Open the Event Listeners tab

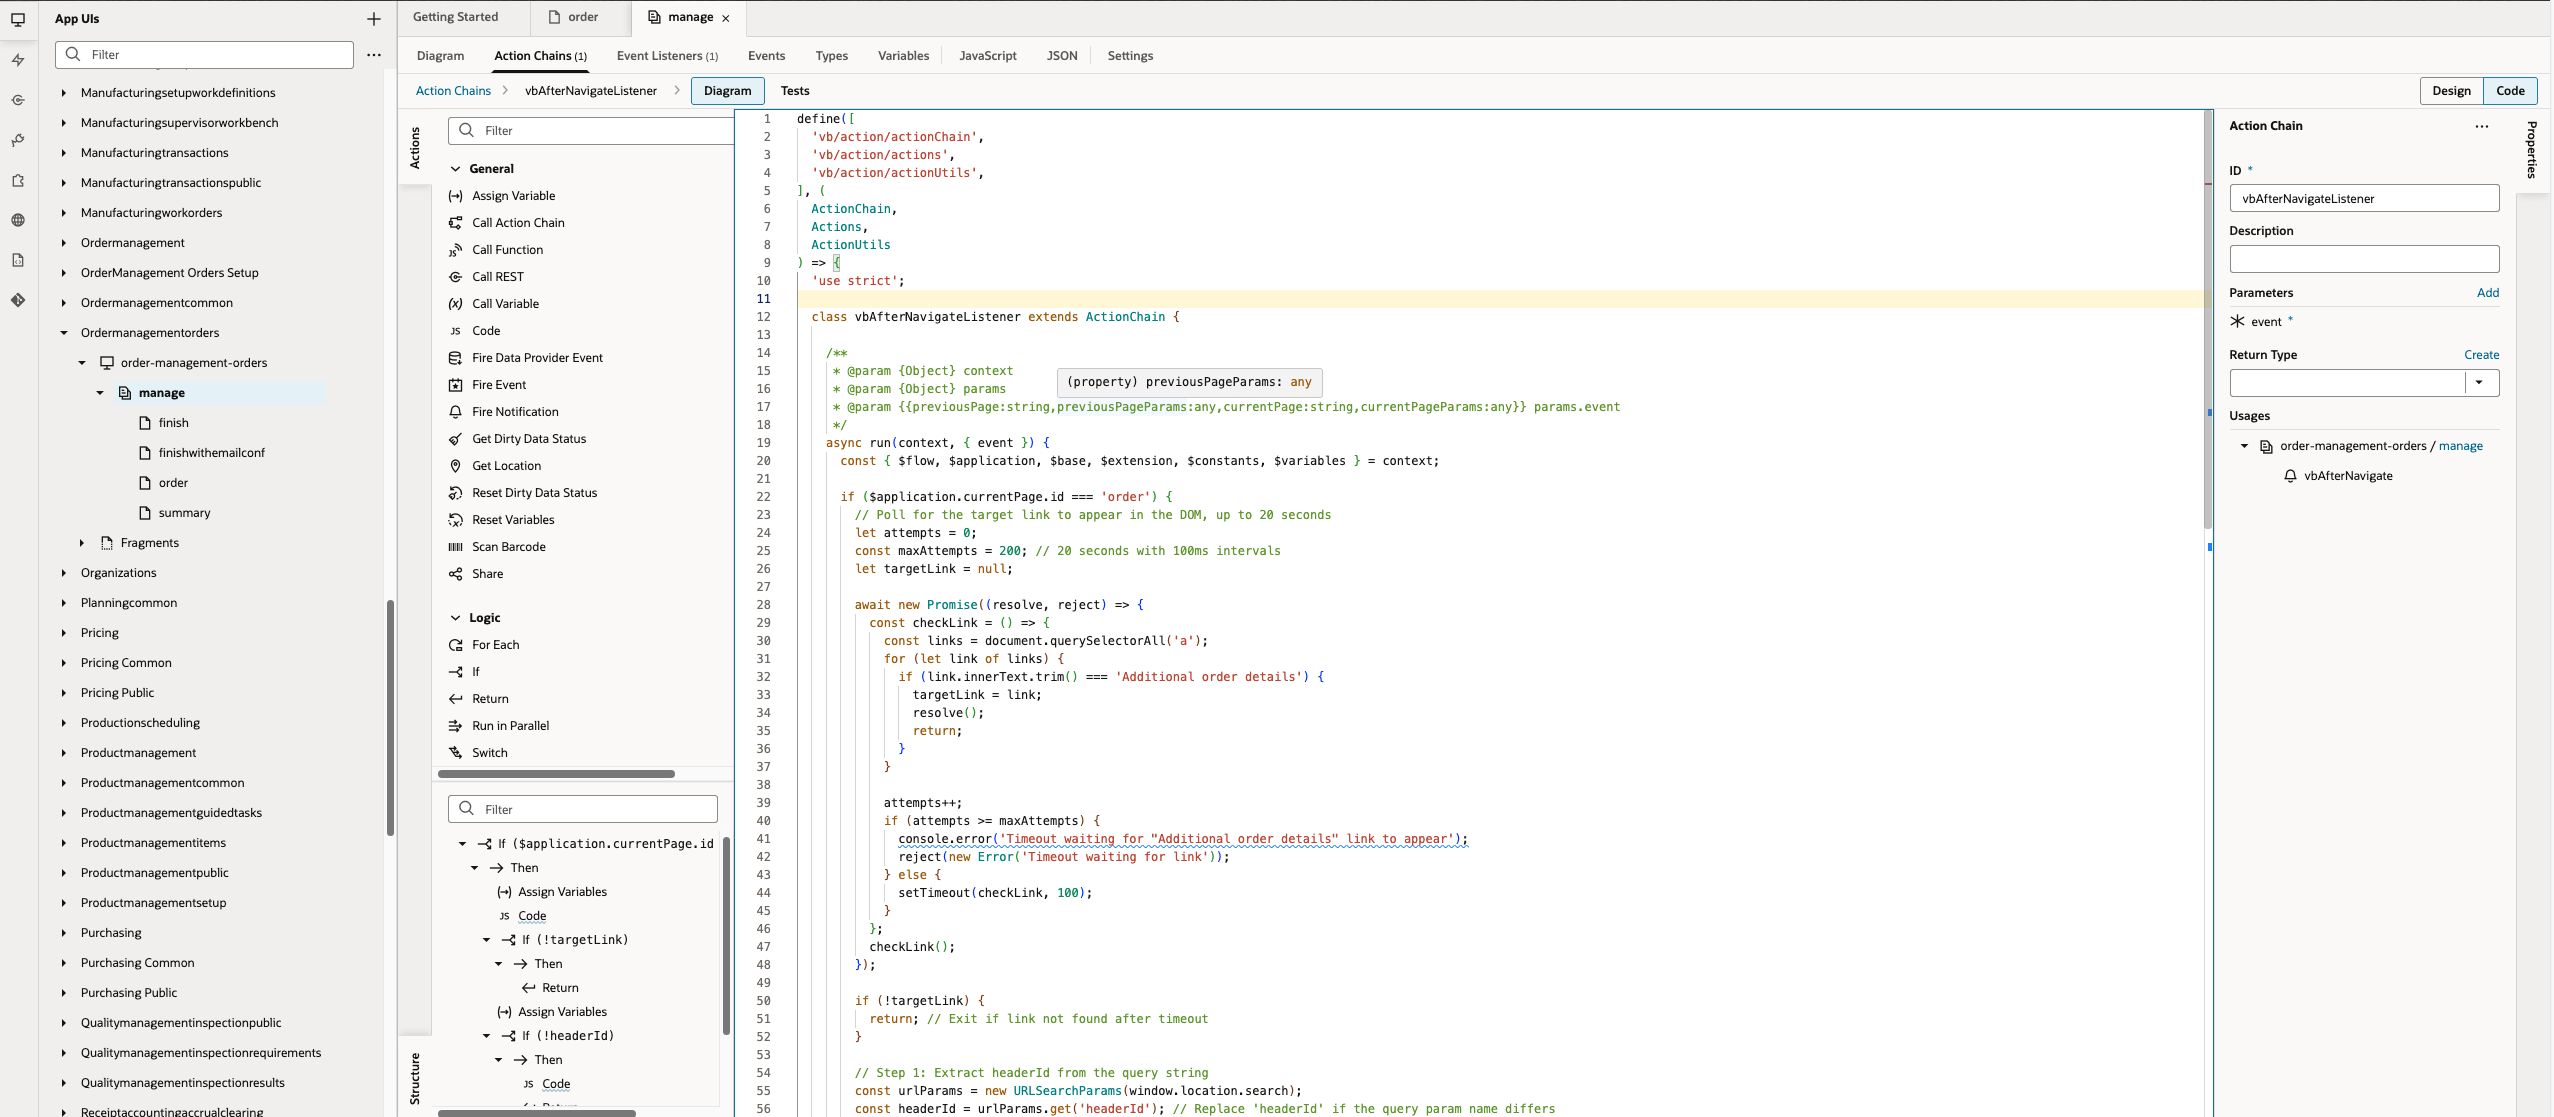click(x=666, y=56)
